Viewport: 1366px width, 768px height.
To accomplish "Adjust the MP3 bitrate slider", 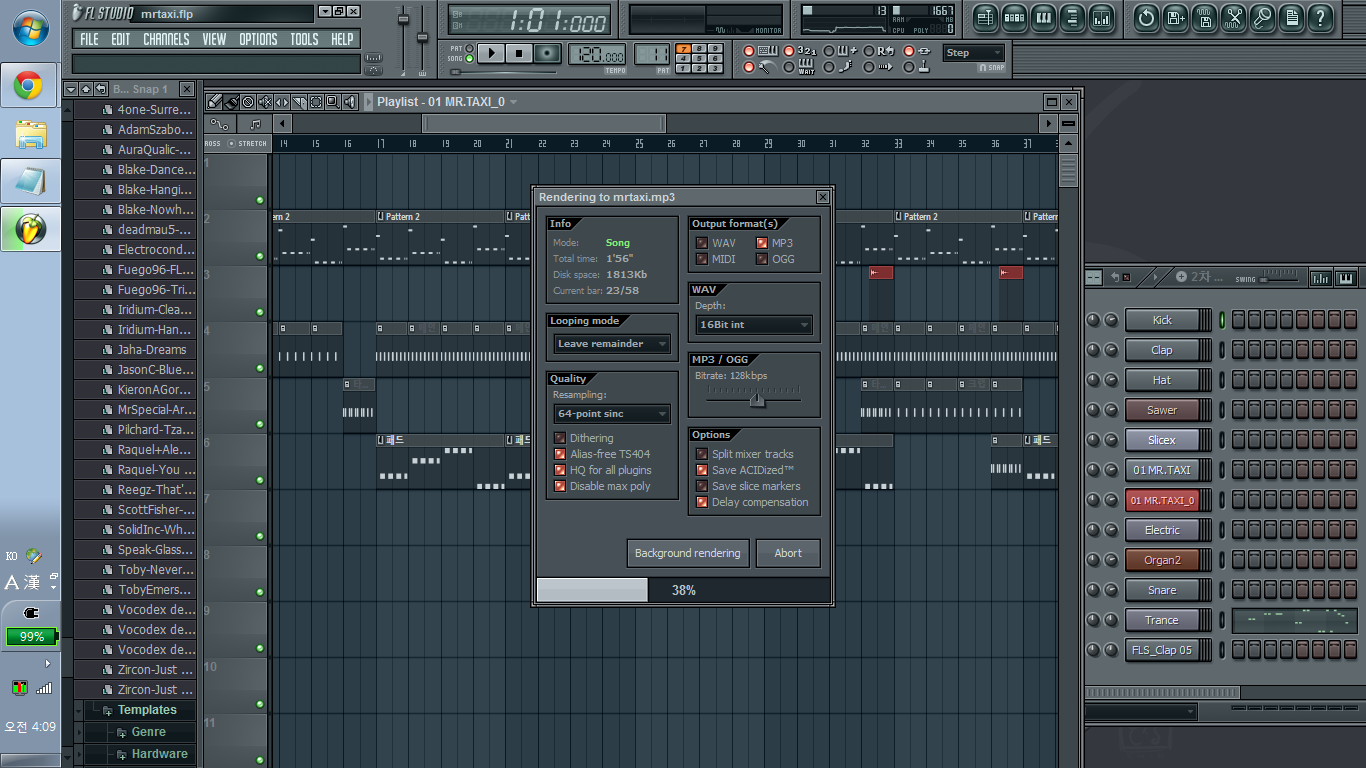I will click(x=757, y=400).
